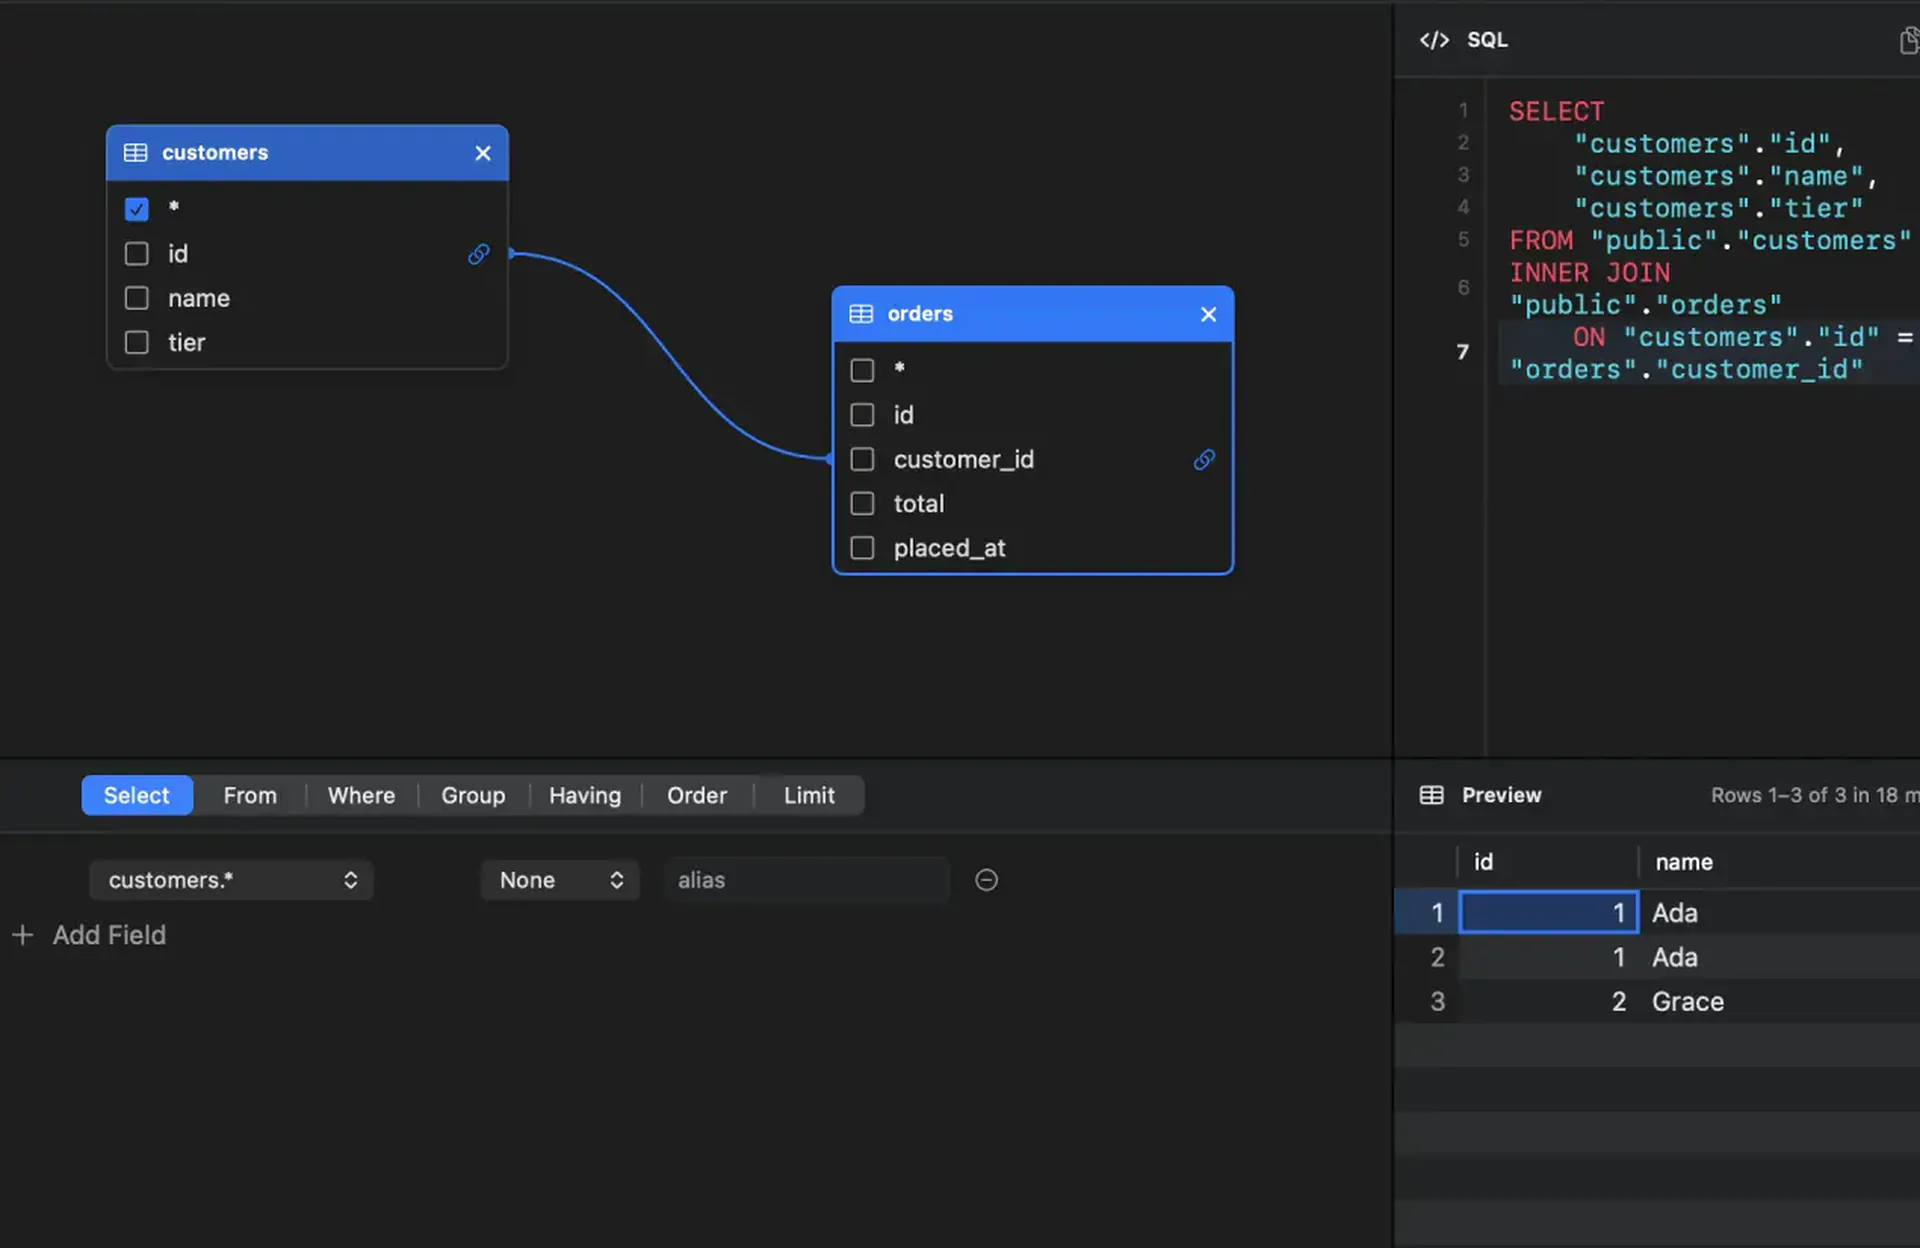This screenshot has height=1248, width=1920.
Task: Copy SQL using the clipboard icon
Action: tap(1908, 40)
